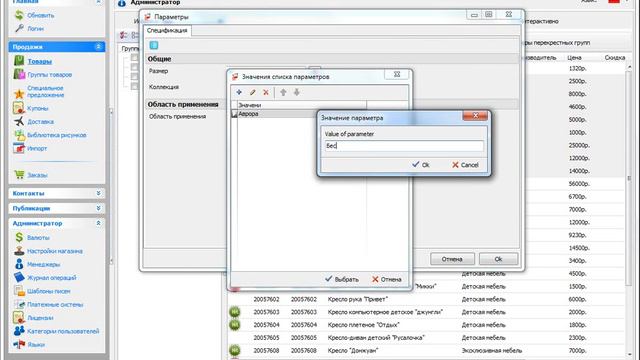640x360 pixels.
Task: Open Шаблоны писем icon
Action: pyautogui.click(x=19, y=291)
